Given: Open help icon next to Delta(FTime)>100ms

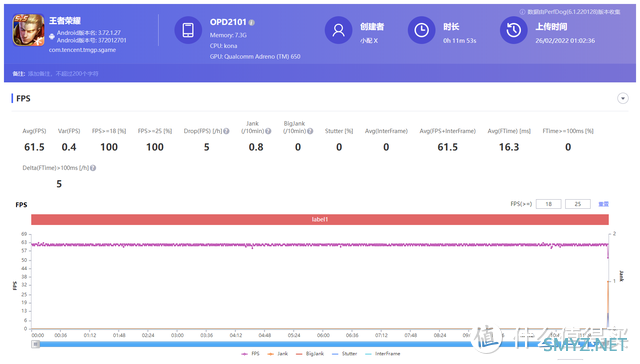Looking at the screenshot, I should 93,168.
